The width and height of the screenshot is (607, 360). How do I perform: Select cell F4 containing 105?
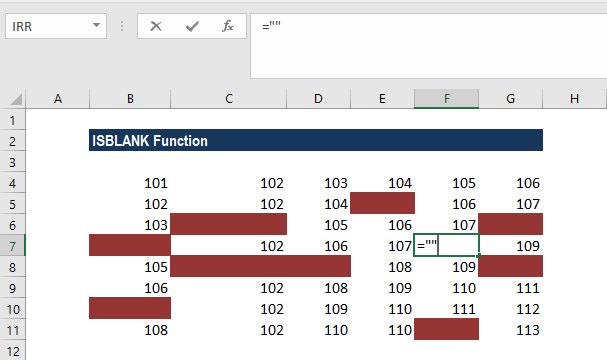(x=446, y=183)
